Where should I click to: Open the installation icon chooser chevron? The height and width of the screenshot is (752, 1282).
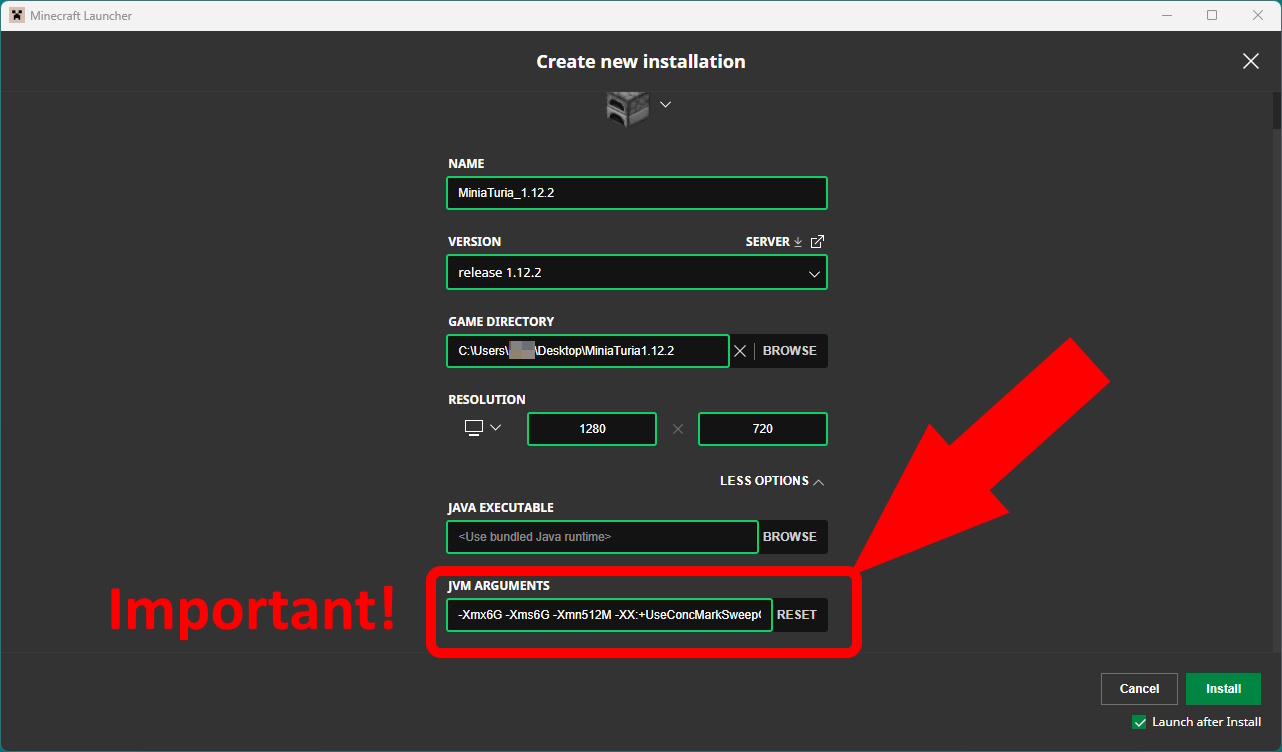[x=665, y=104]
